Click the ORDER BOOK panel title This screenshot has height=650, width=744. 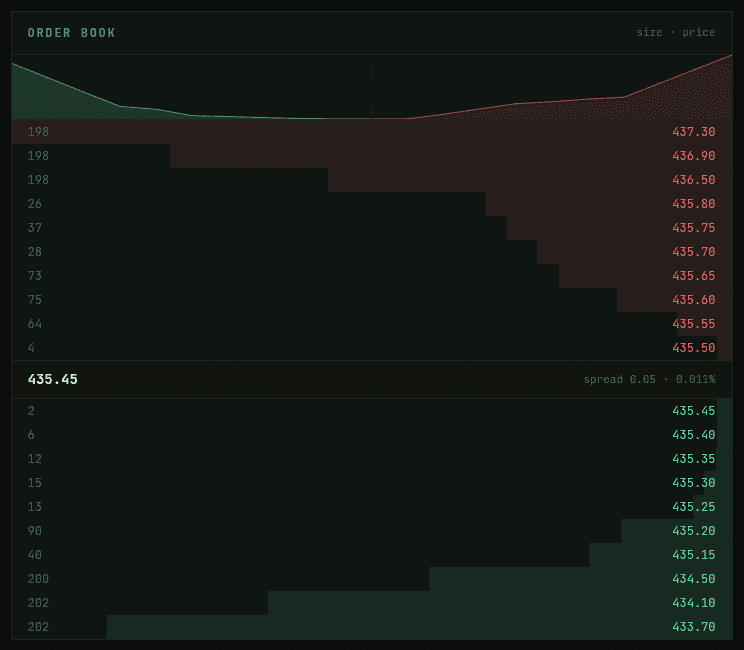pos(71,33)
